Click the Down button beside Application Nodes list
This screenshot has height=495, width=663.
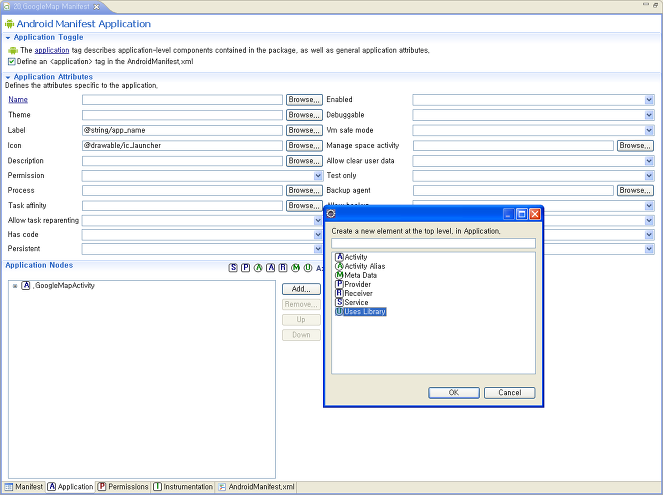pos(301,335)
